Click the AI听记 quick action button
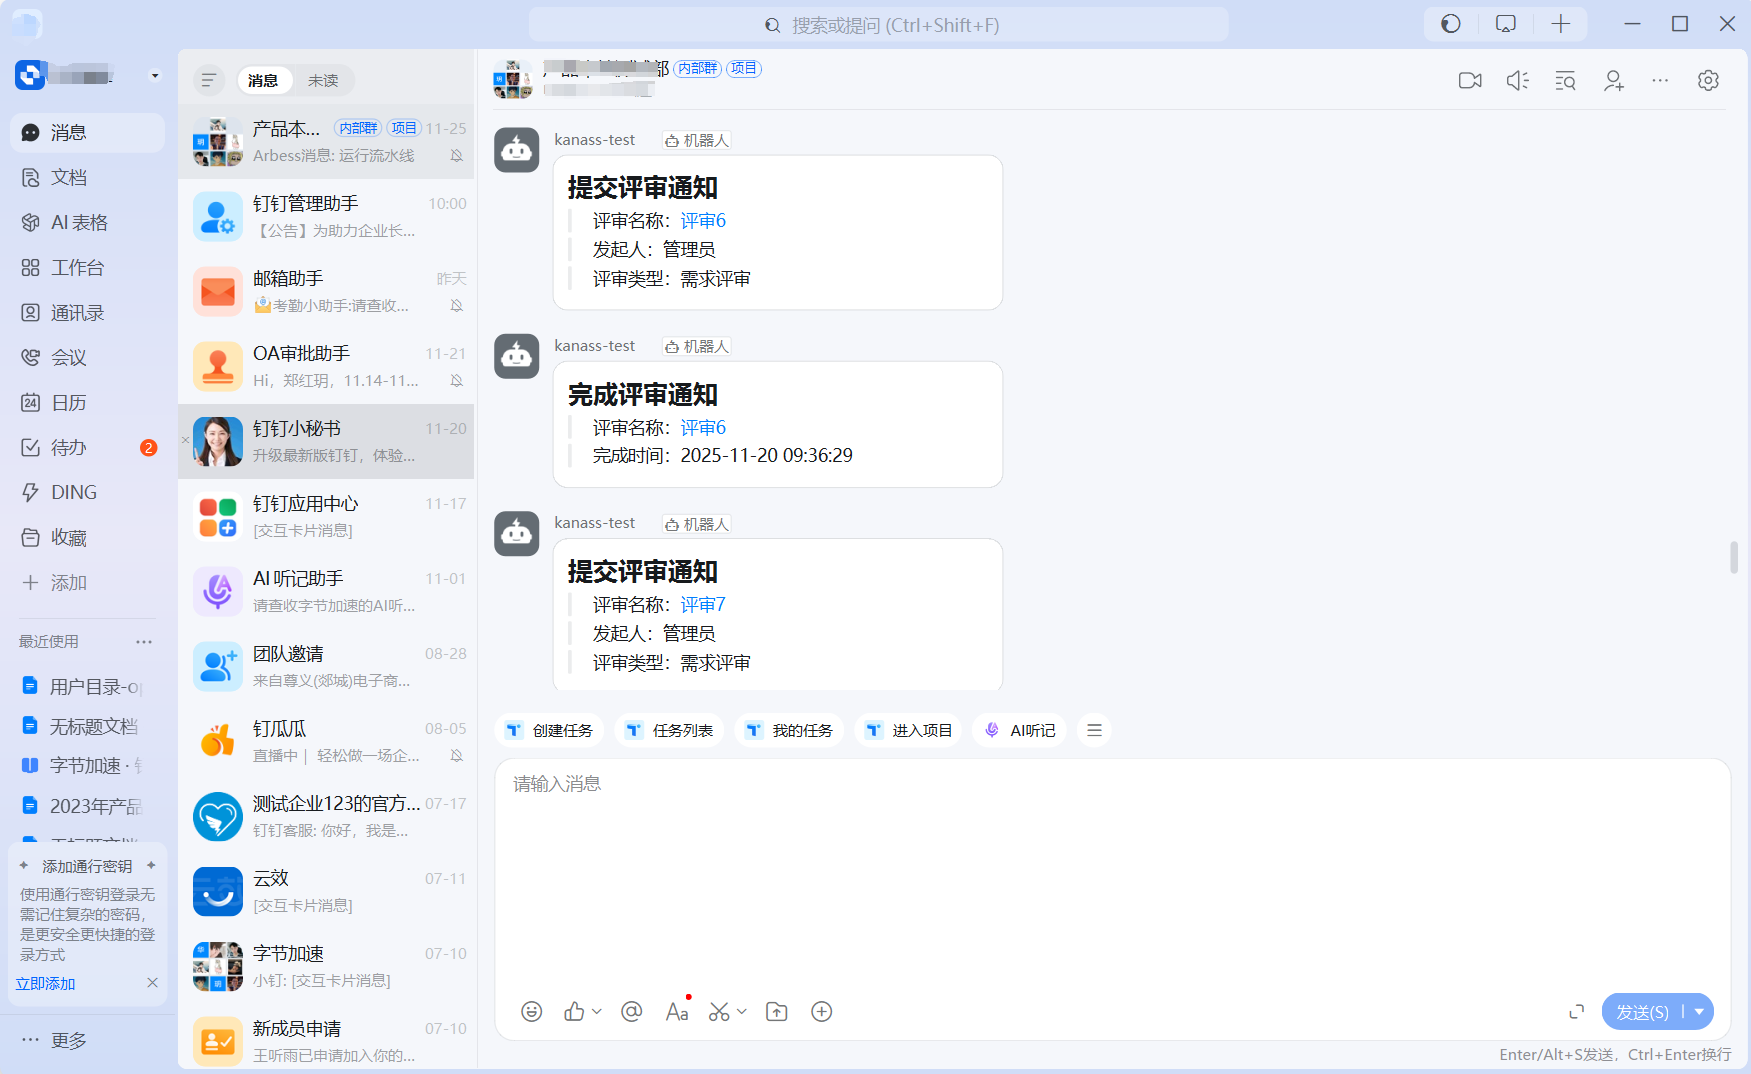Screen dimensions: 1751x1074 [1020, 730]
